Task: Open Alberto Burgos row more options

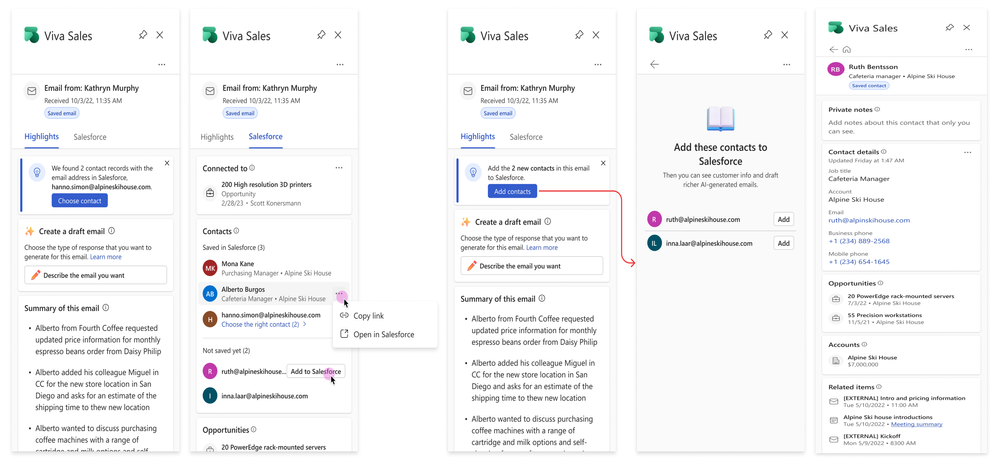Action: pos(340,294)
